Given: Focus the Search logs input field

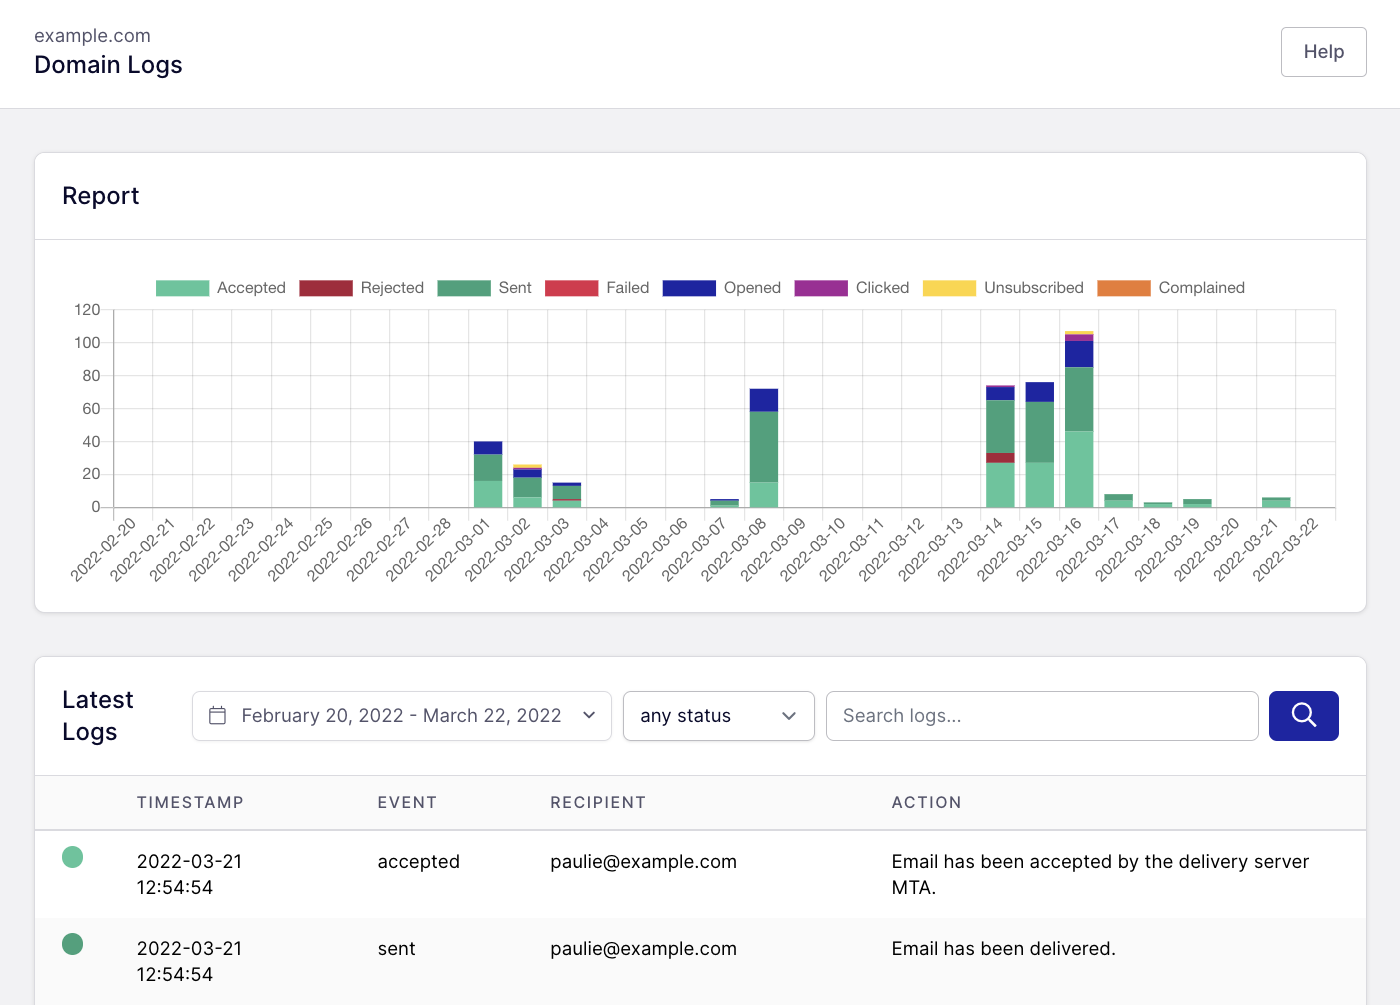Looking at the screenshot, I should (x=1041, y=716).
